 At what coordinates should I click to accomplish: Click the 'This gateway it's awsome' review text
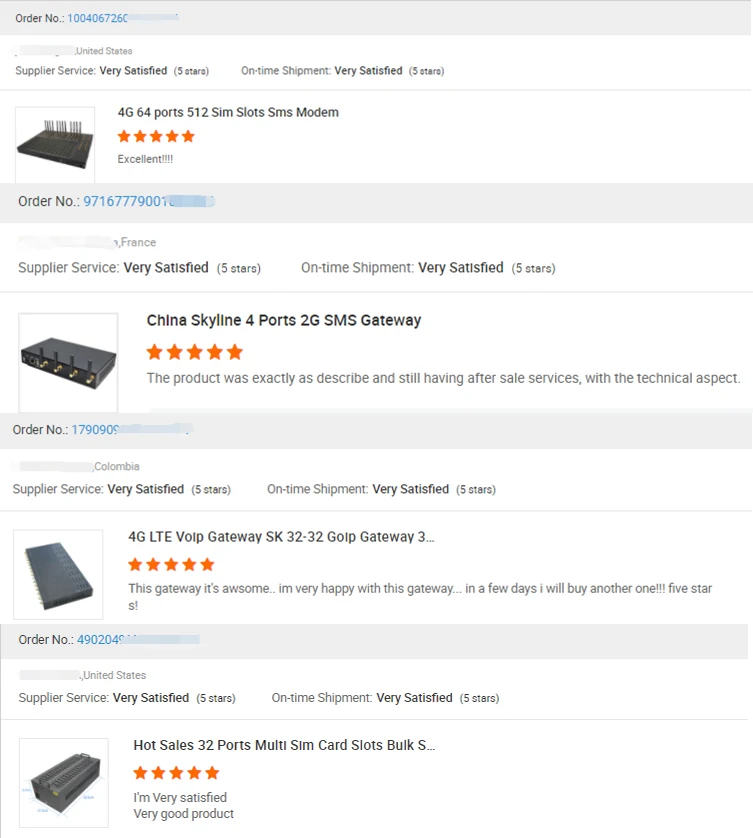coord(420,588)
